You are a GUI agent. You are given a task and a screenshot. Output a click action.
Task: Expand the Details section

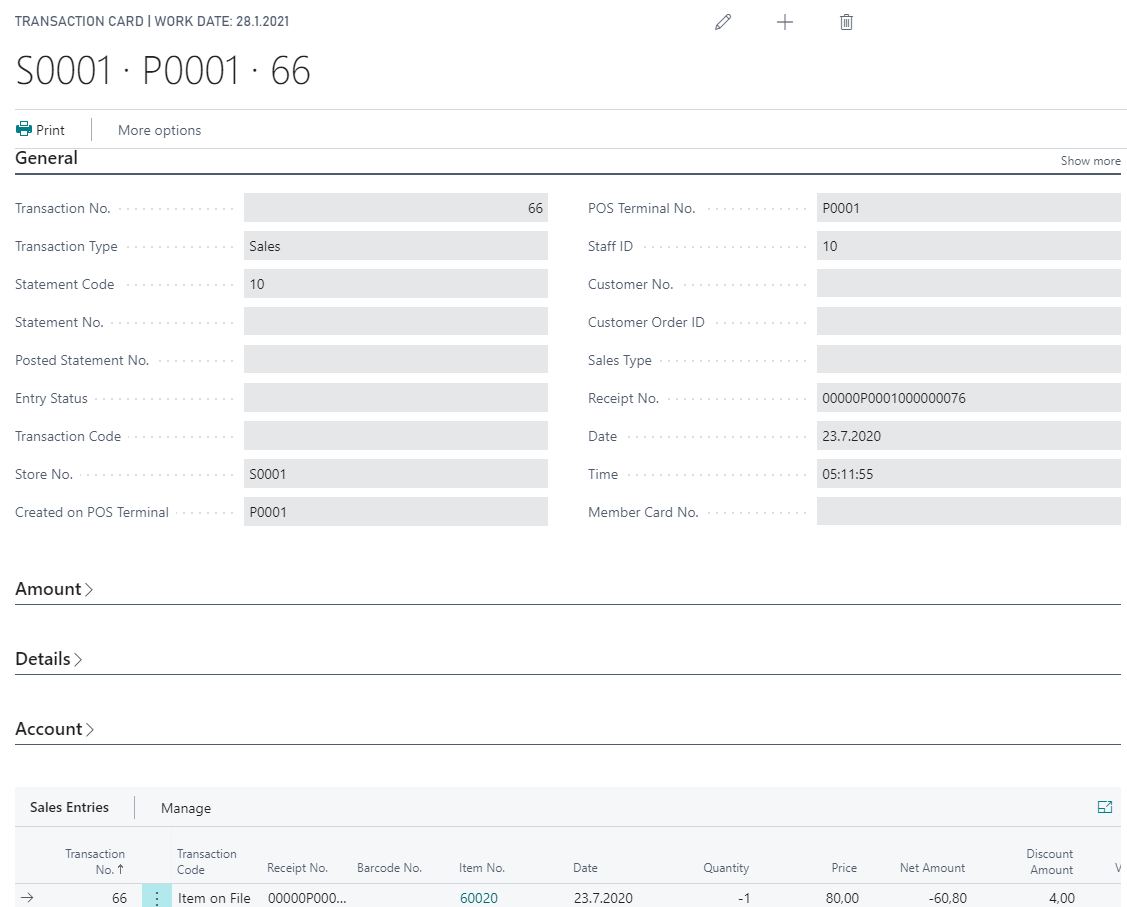[49, 659]
